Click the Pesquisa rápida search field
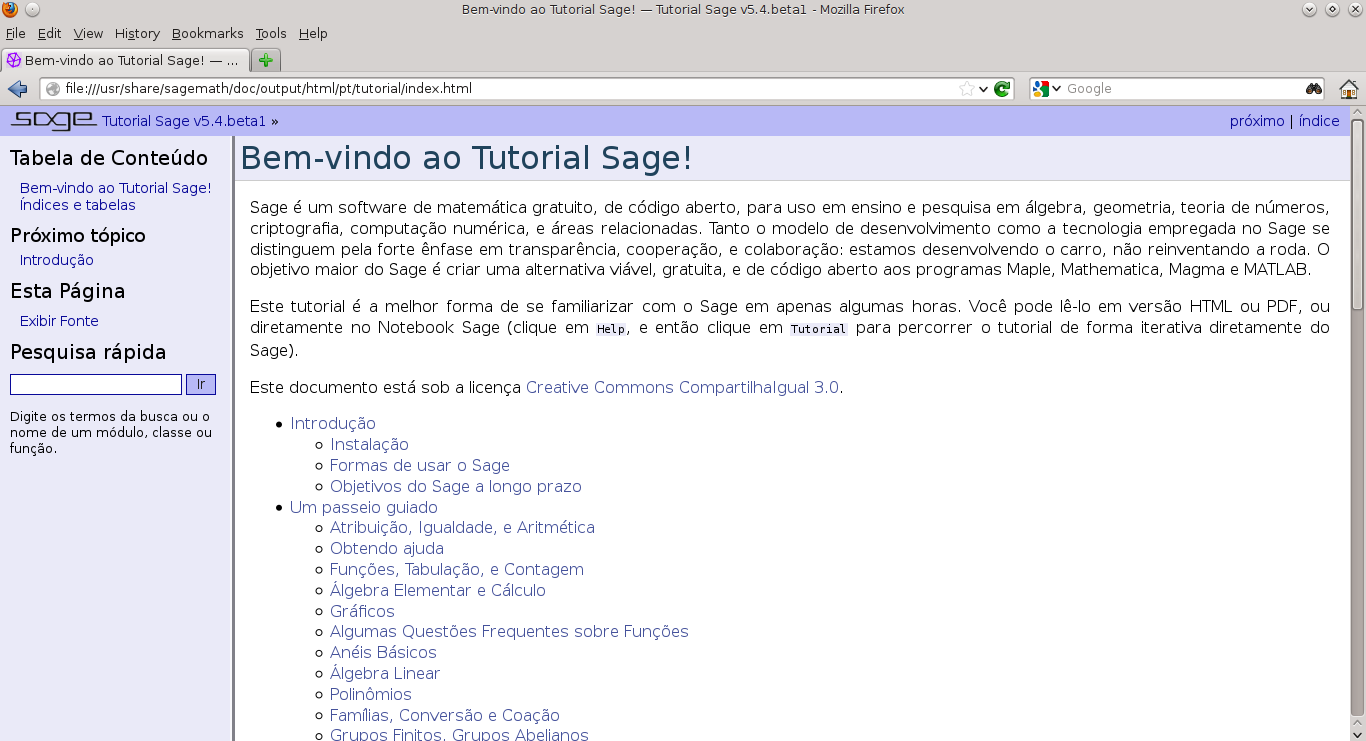 [96, 384]
